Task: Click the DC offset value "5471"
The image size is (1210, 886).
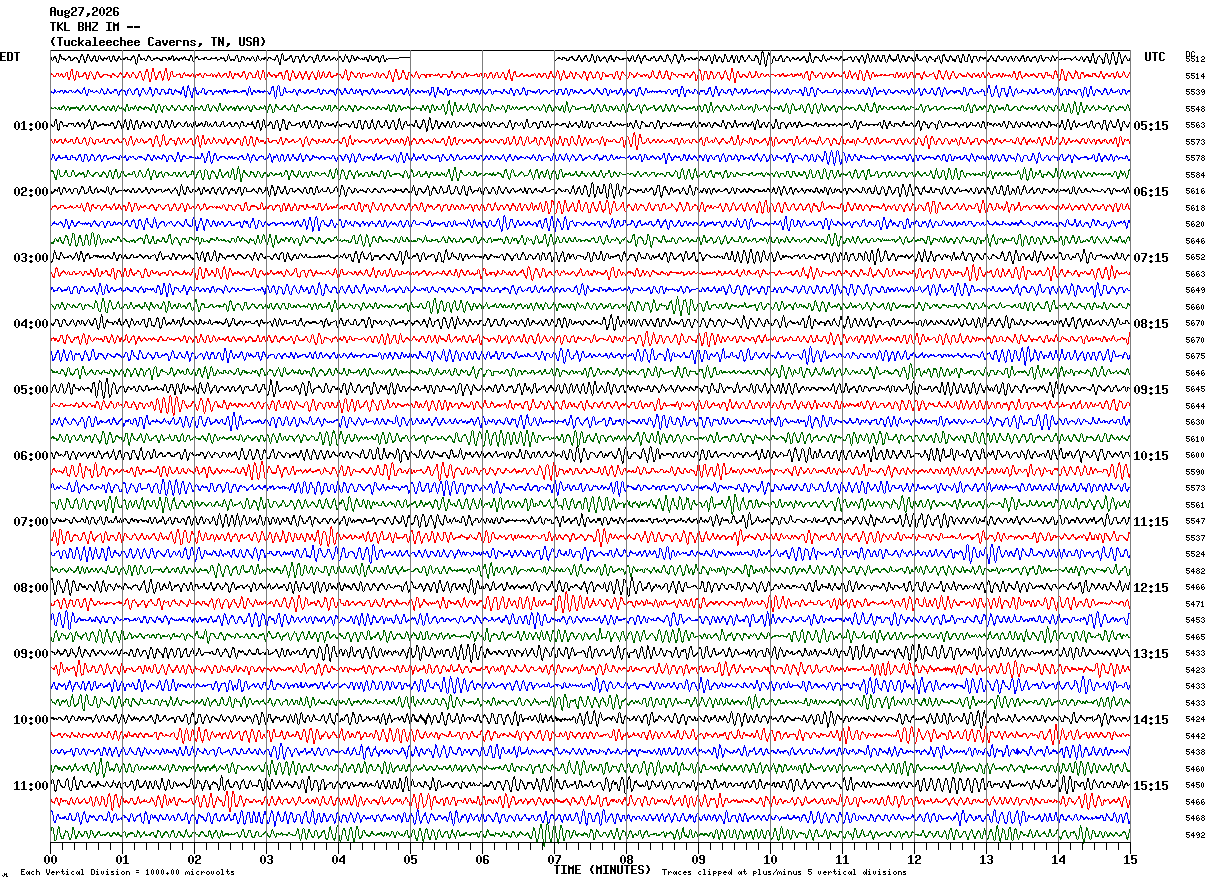Action: point(1195,604)
